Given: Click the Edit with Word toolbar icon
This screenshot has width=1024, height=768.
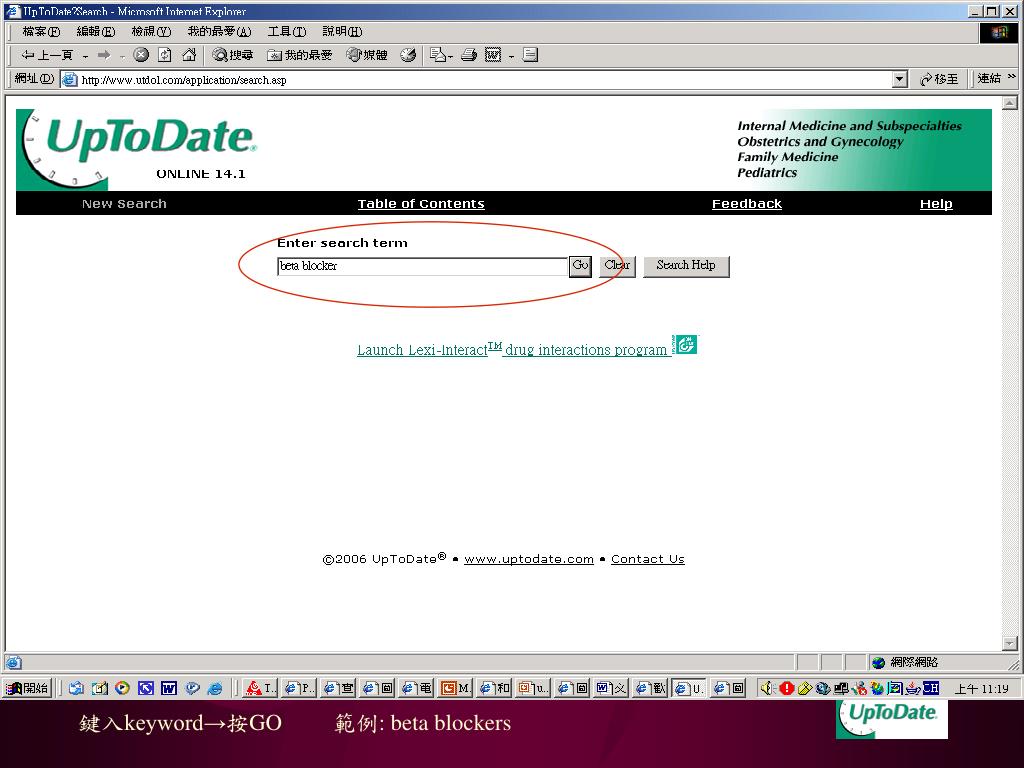Looking at the screenshot, I should [493, 56].
